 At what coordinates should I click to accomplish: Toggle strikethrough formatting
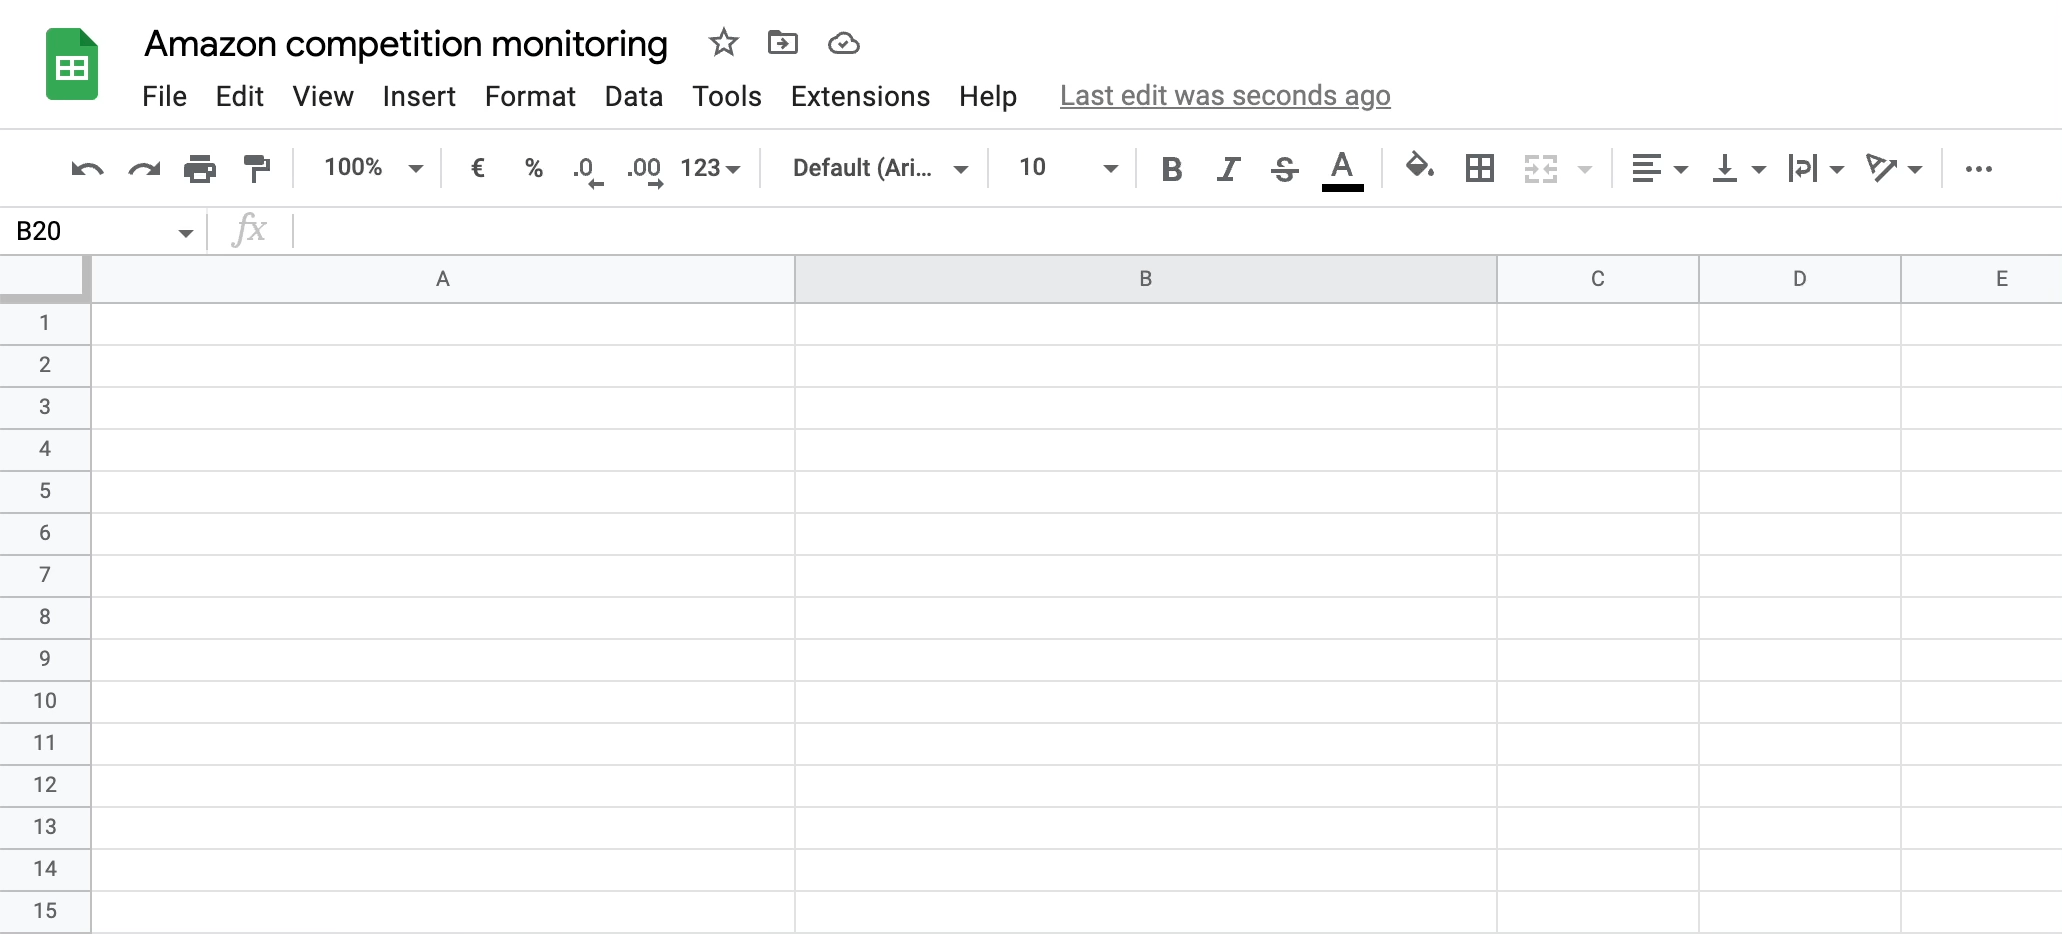1285,168
